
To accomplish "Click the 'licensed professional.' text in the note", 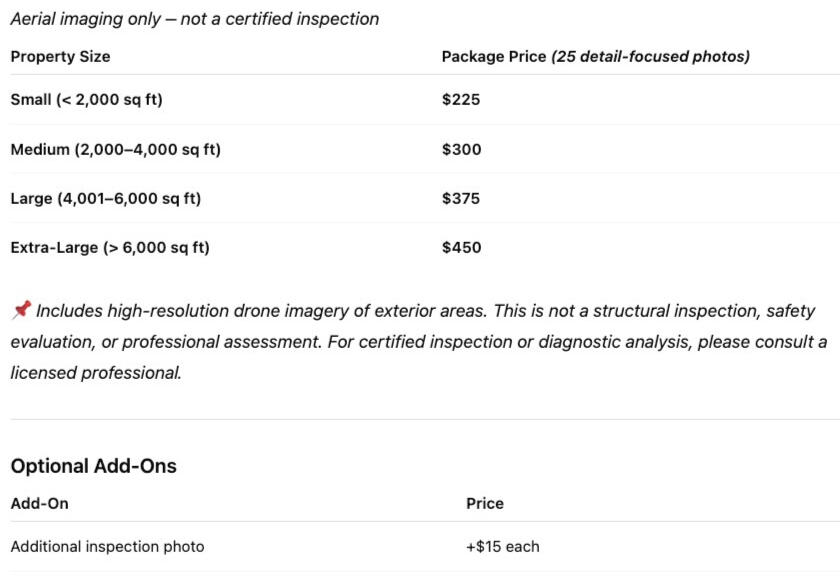I will [96, 373].
